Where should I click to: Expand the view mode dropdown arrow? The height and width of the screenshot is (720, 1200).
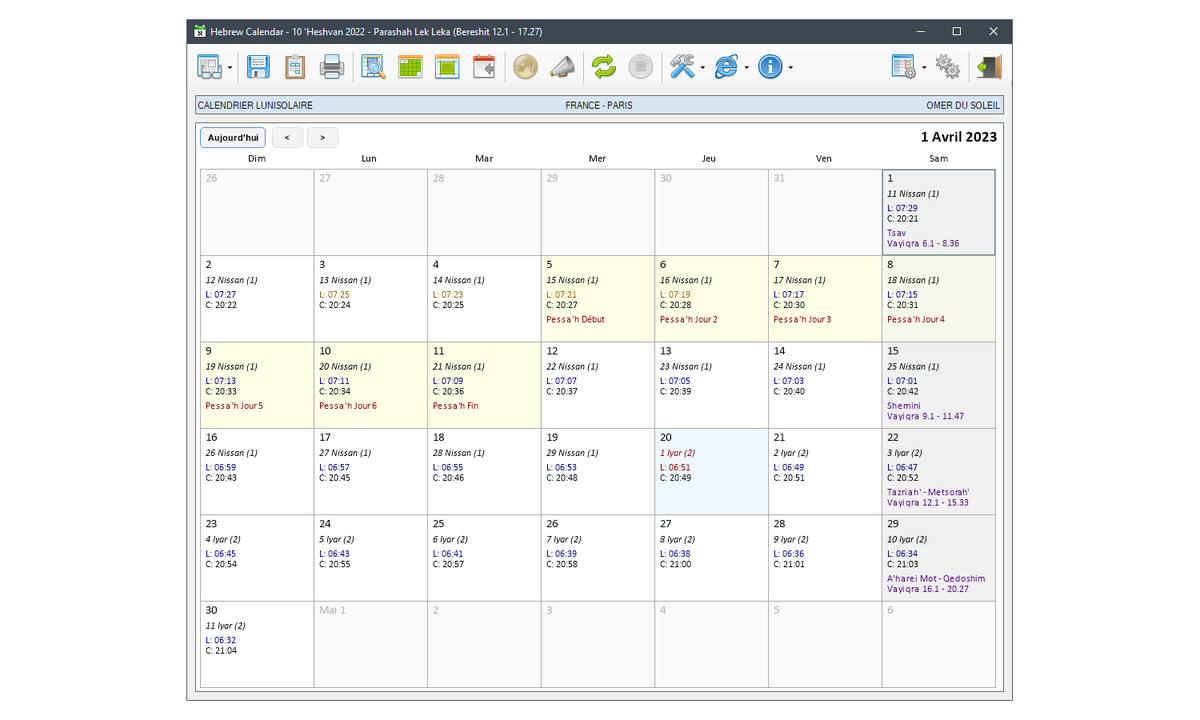coord(231,68)
